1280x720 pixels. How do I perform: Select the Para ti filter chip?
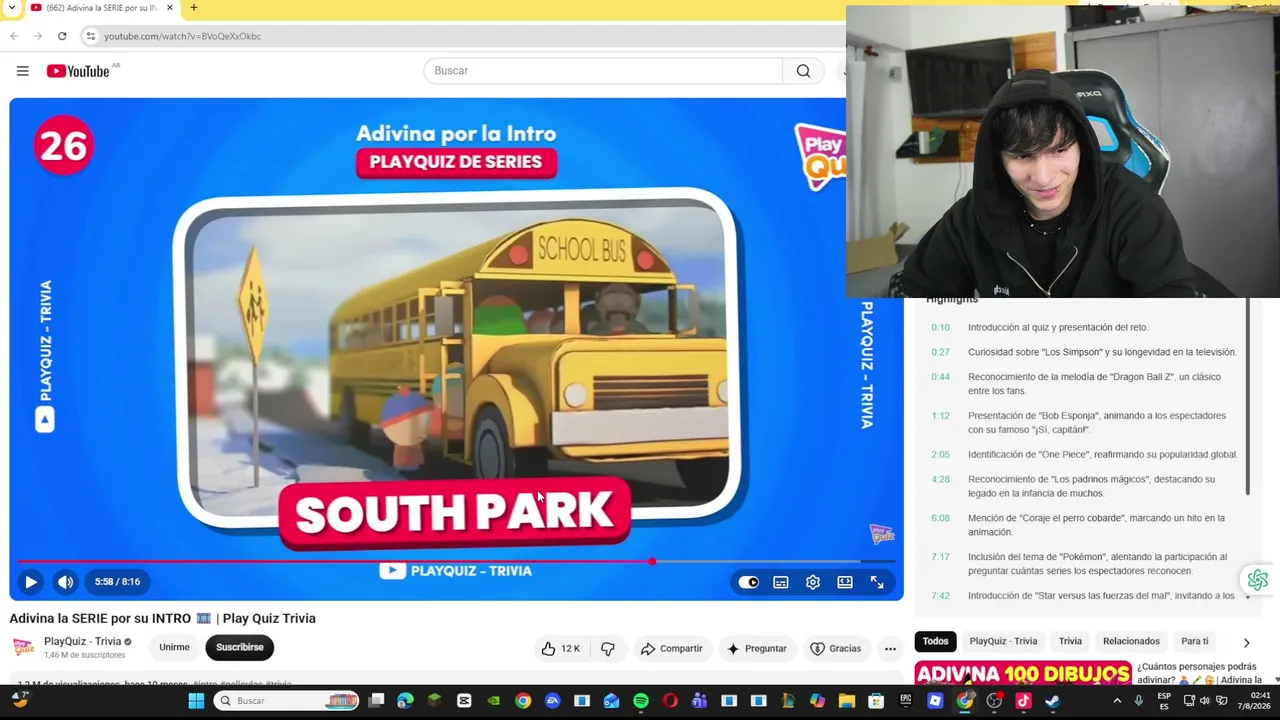[1194, 641]
